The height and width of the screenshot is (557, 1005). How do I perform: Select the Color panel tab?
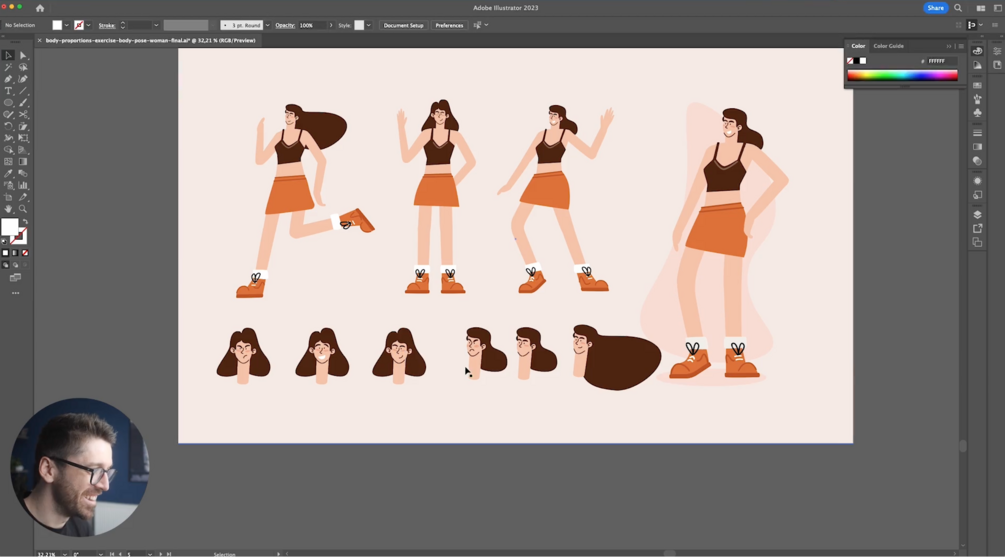858,46
